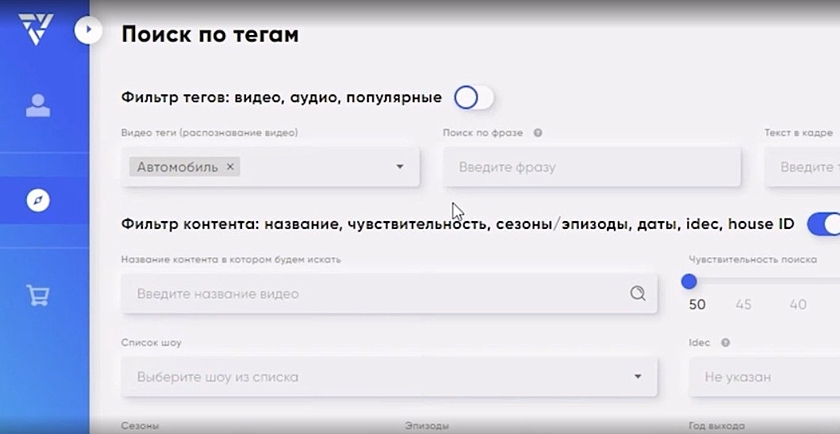Image resolution: width=840 pixels, height=434 pixels.
Task: Expand the sidebar with the arrow button
Action: click(x=88, y=31)
